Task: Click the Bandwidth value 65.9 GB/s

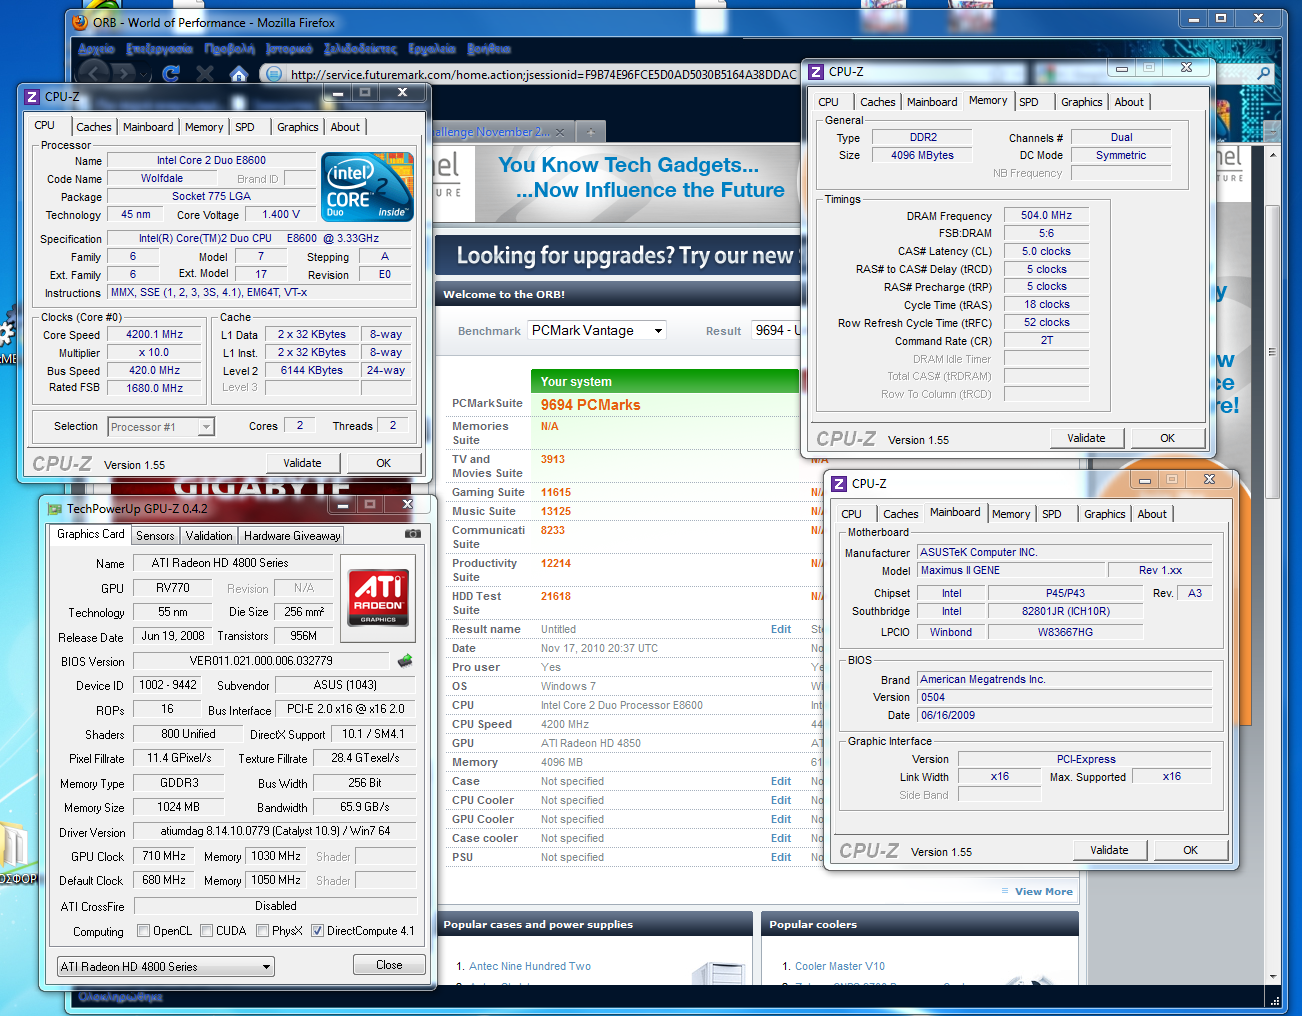Action: pos(364,807)
